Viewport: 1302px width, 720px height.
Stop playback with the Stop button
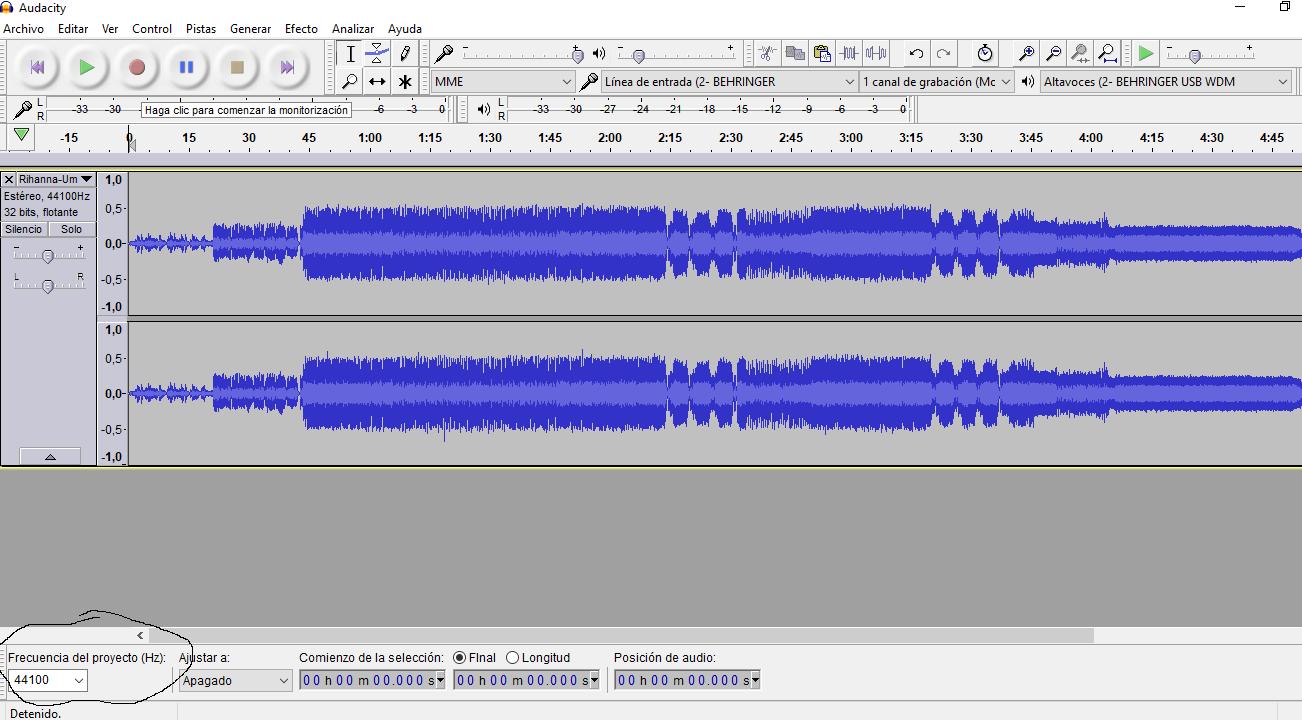pyautogui.click(x=237, y=67)
